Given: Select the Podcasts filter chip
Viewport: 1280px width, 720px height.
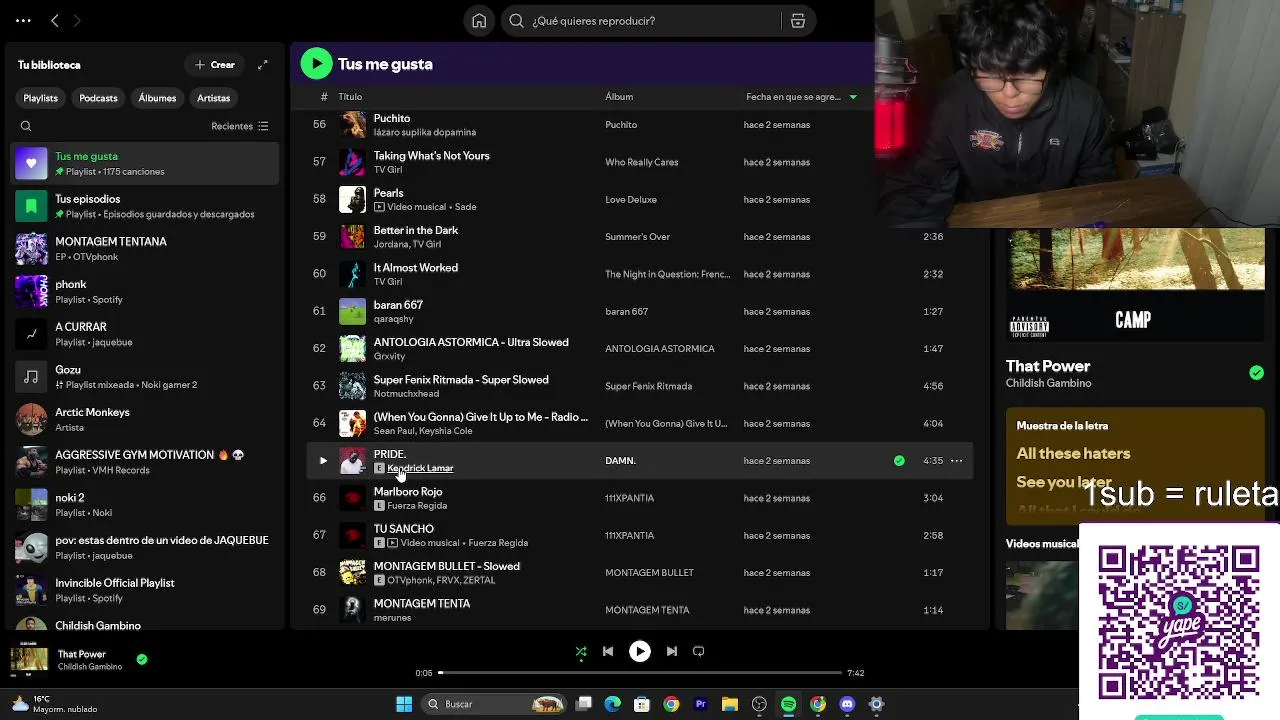Looking at the screenshot, I should 98,98.
